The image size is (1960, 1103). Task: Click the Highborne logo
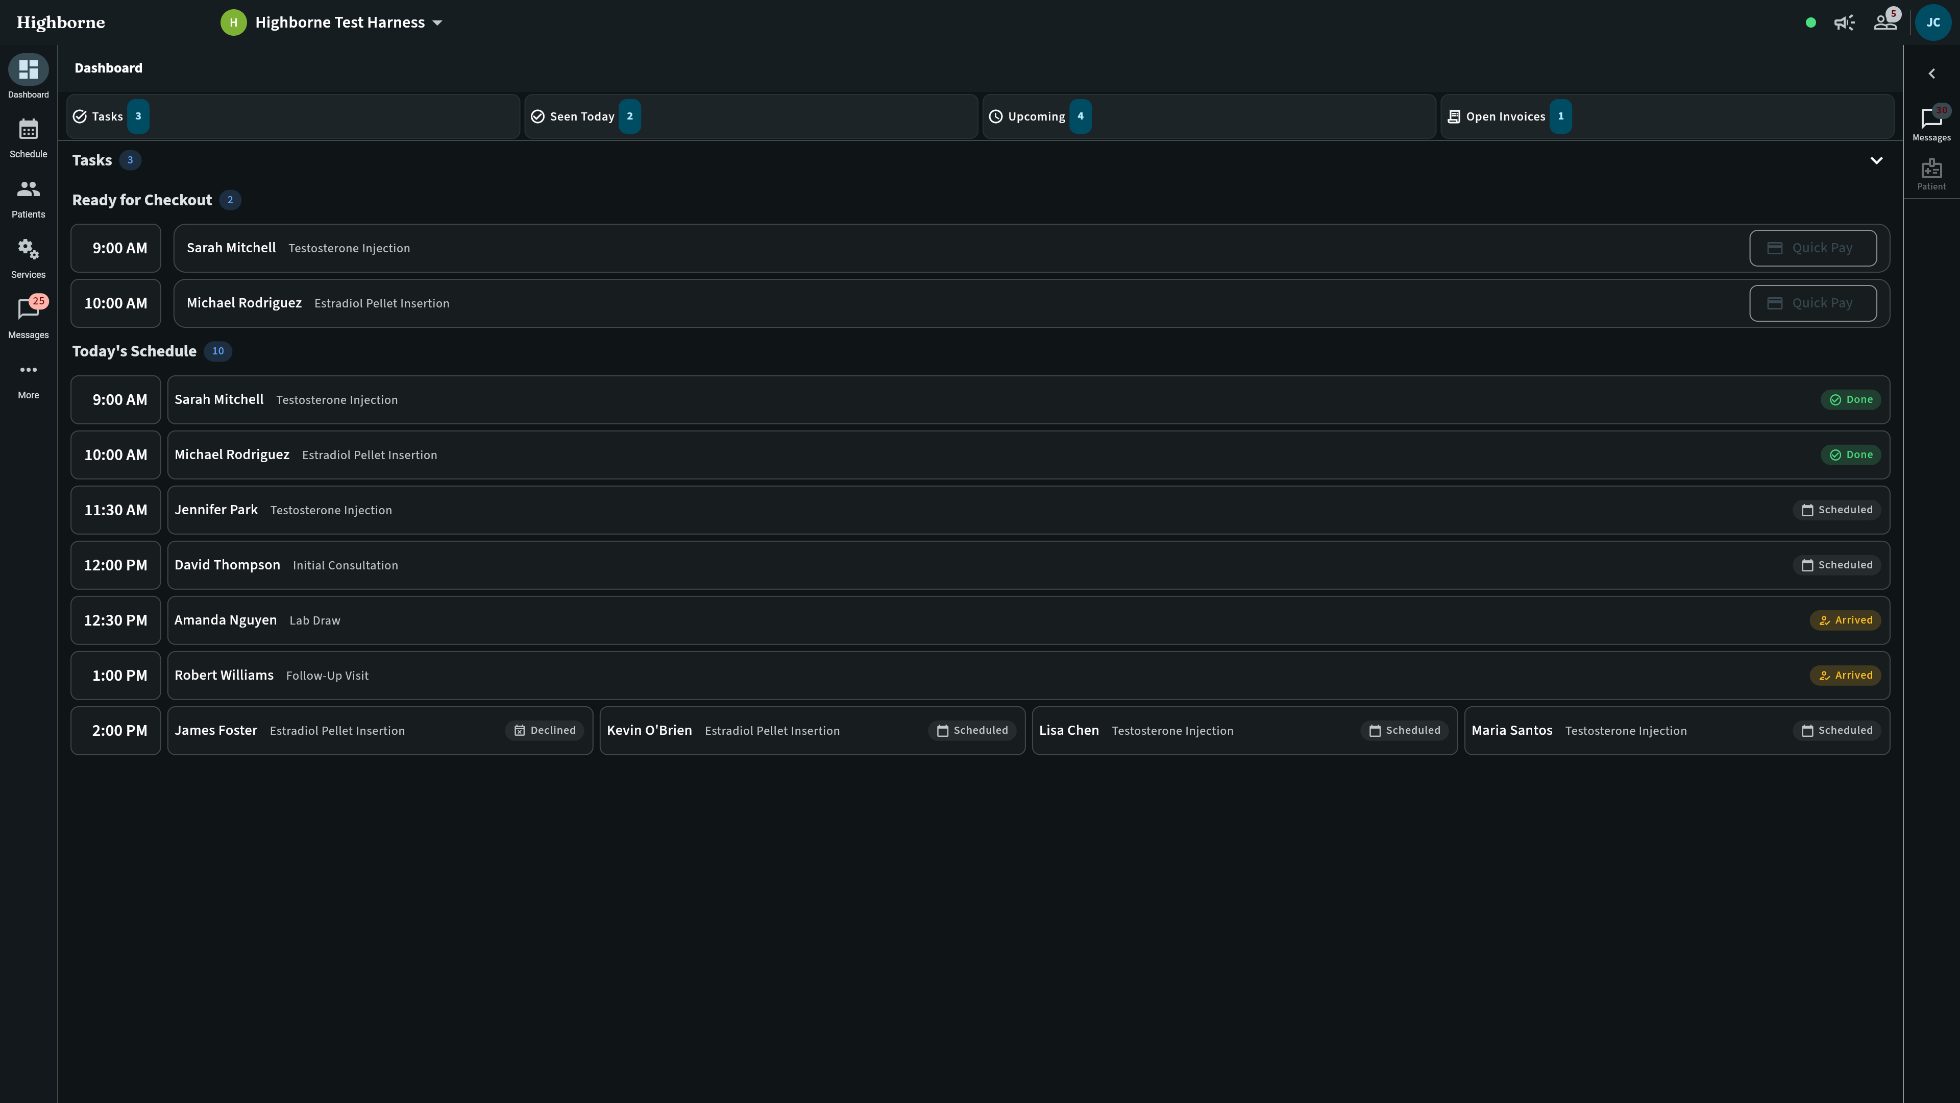61,22
